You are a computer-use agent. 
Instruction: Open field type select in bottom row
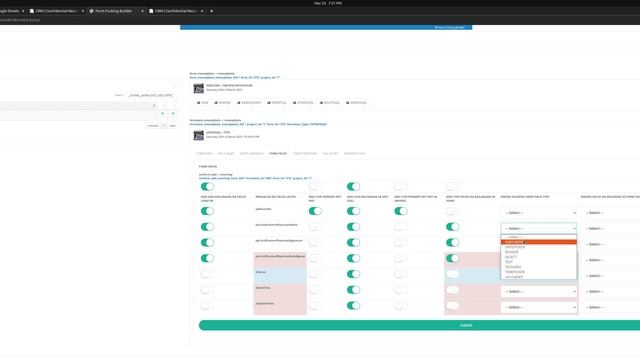(539, 307)
